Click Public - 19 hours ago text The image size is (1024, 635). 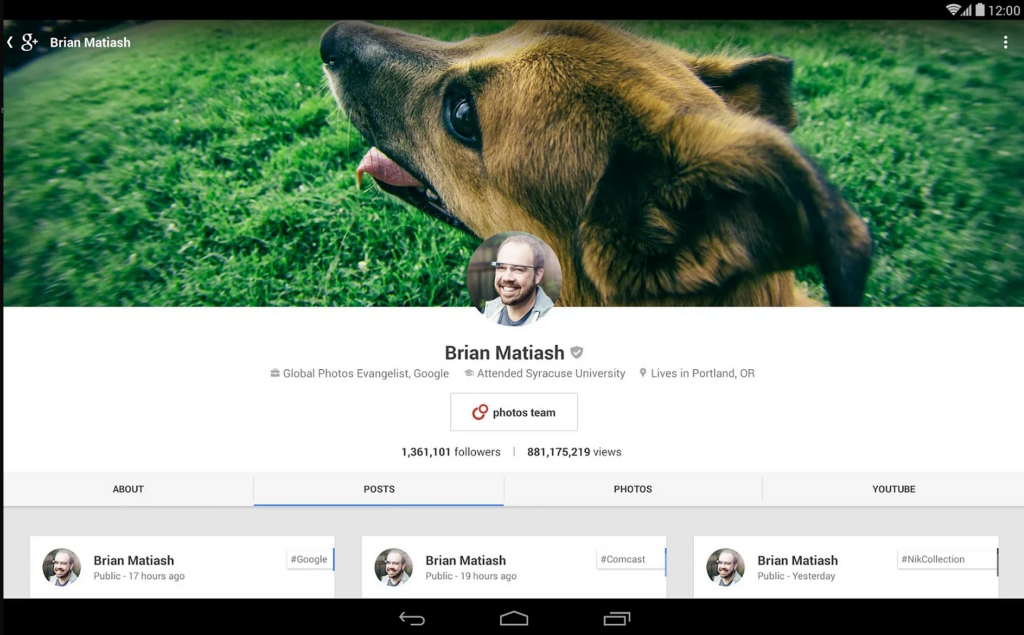(x=471, y=576)
